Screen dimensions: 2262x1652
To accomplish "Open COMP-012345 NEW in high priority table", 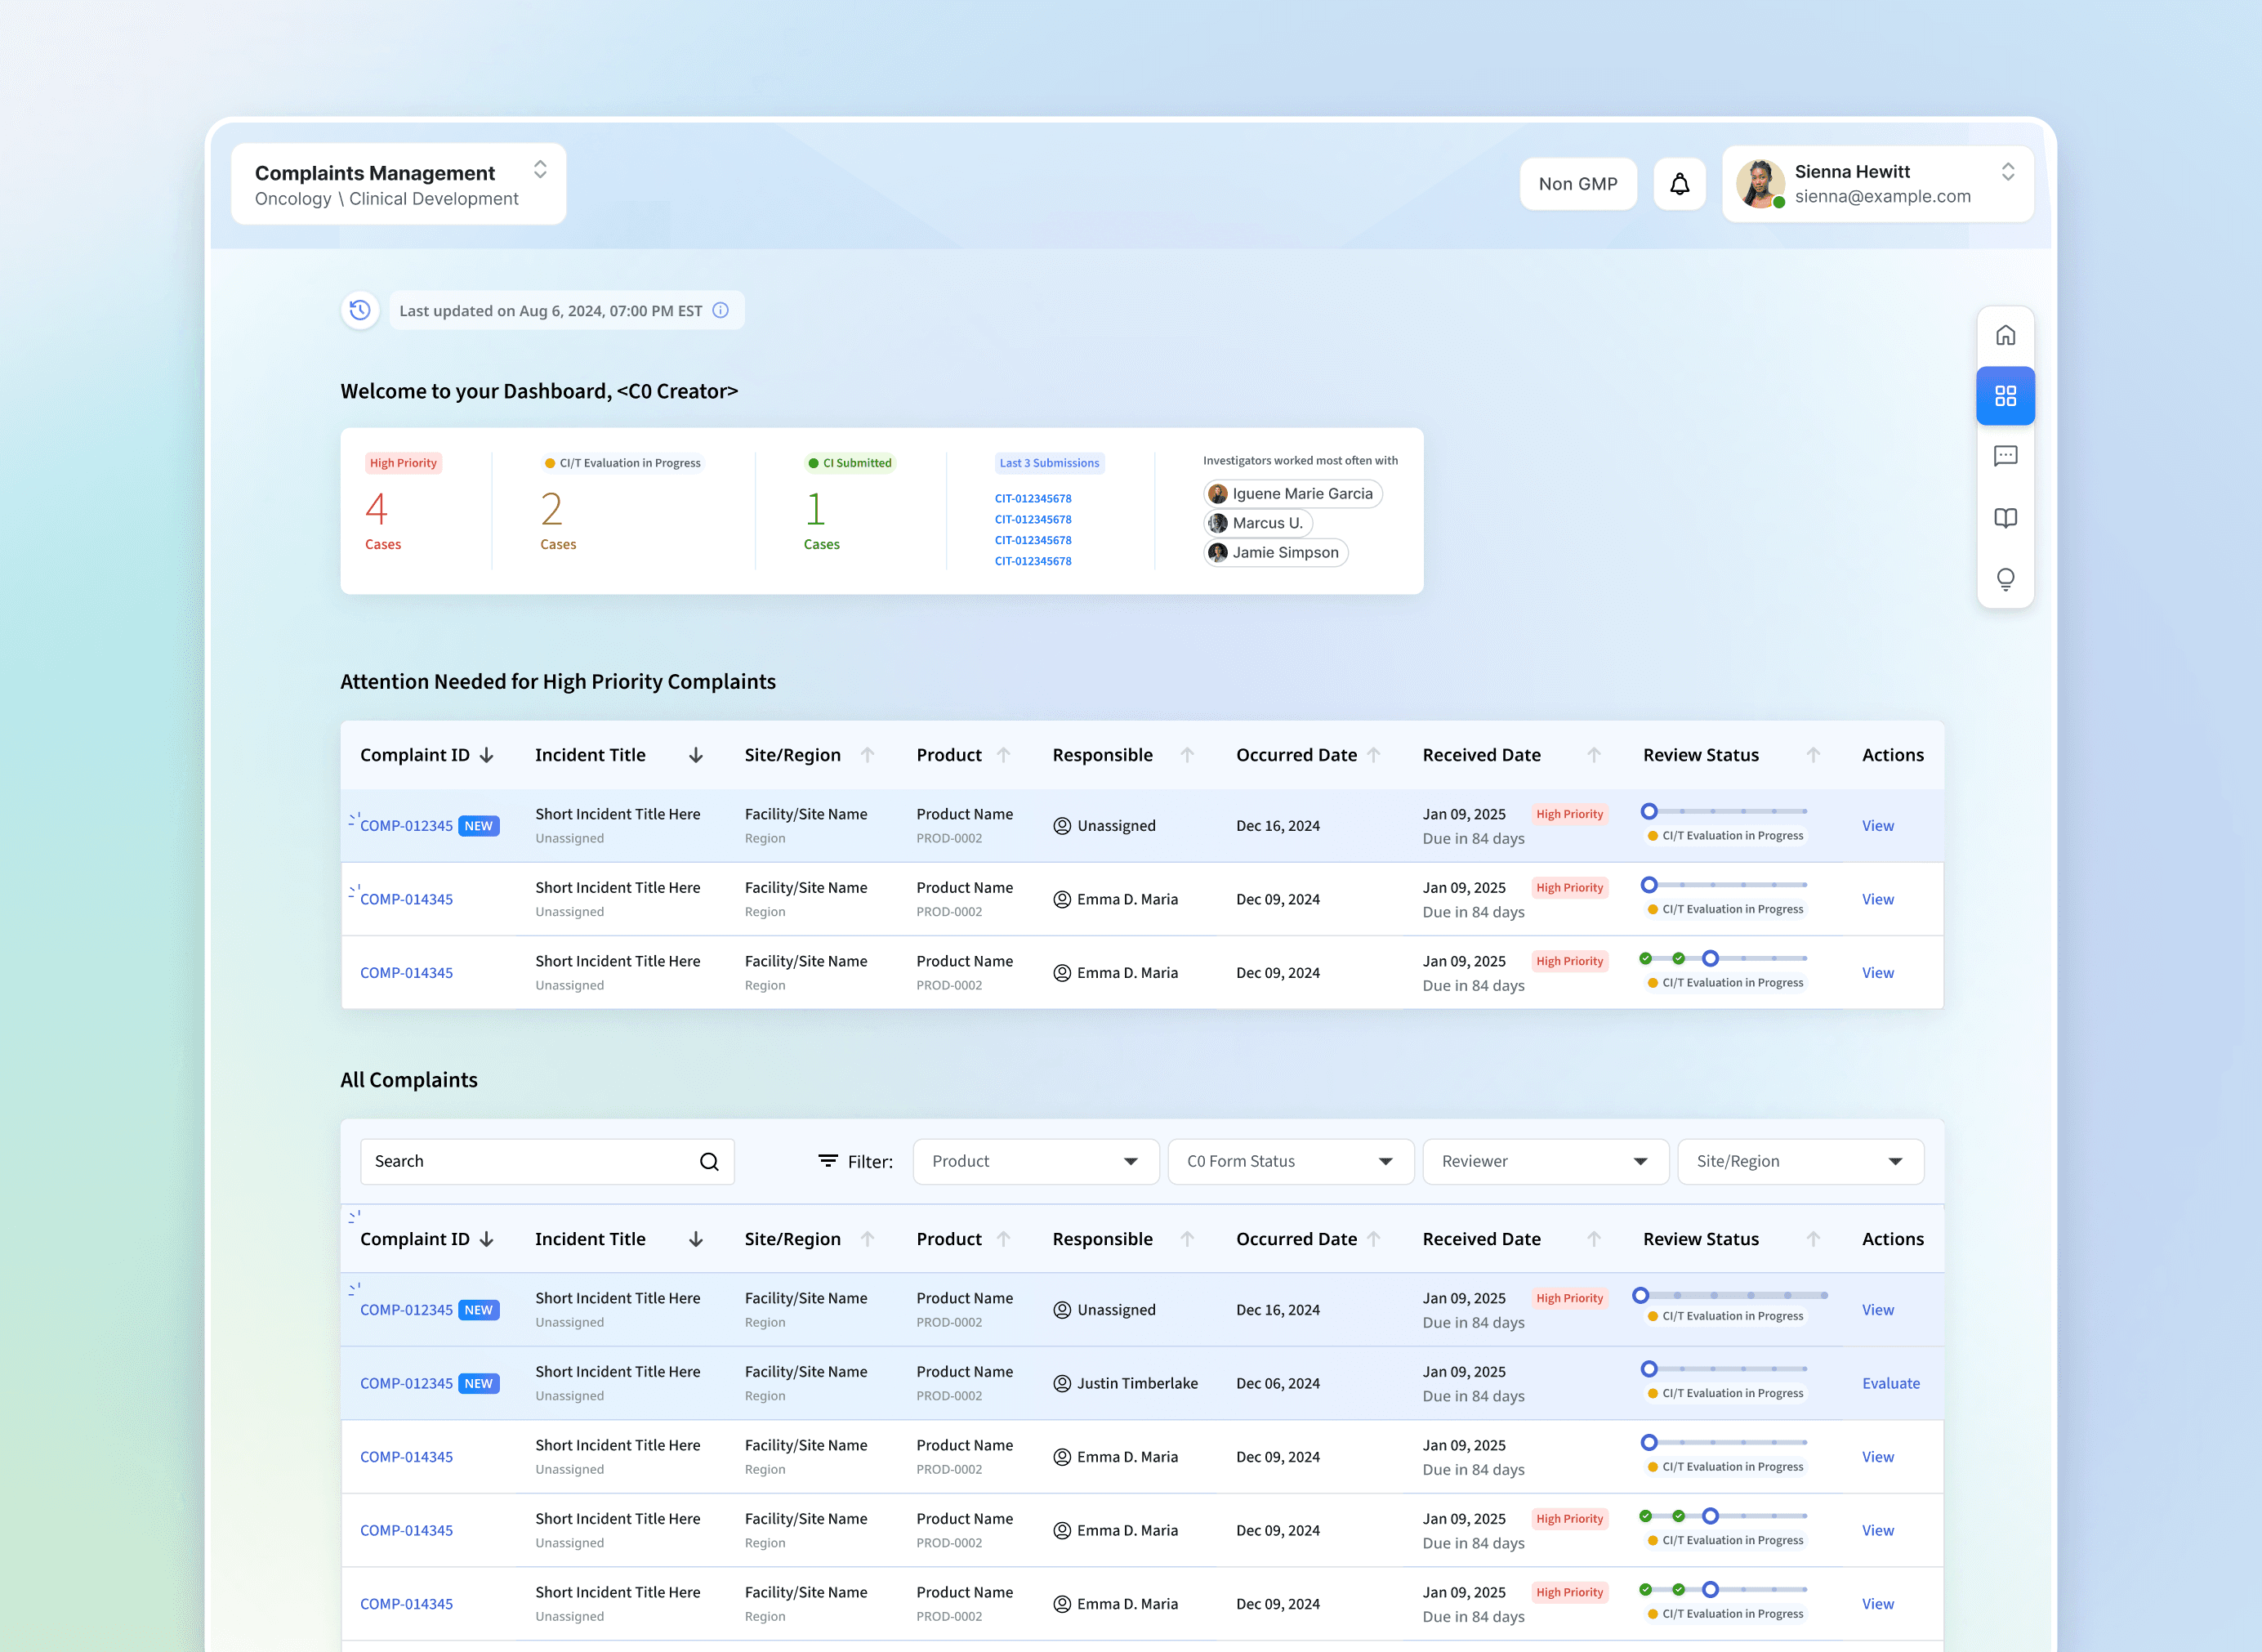I will (406, 826).
